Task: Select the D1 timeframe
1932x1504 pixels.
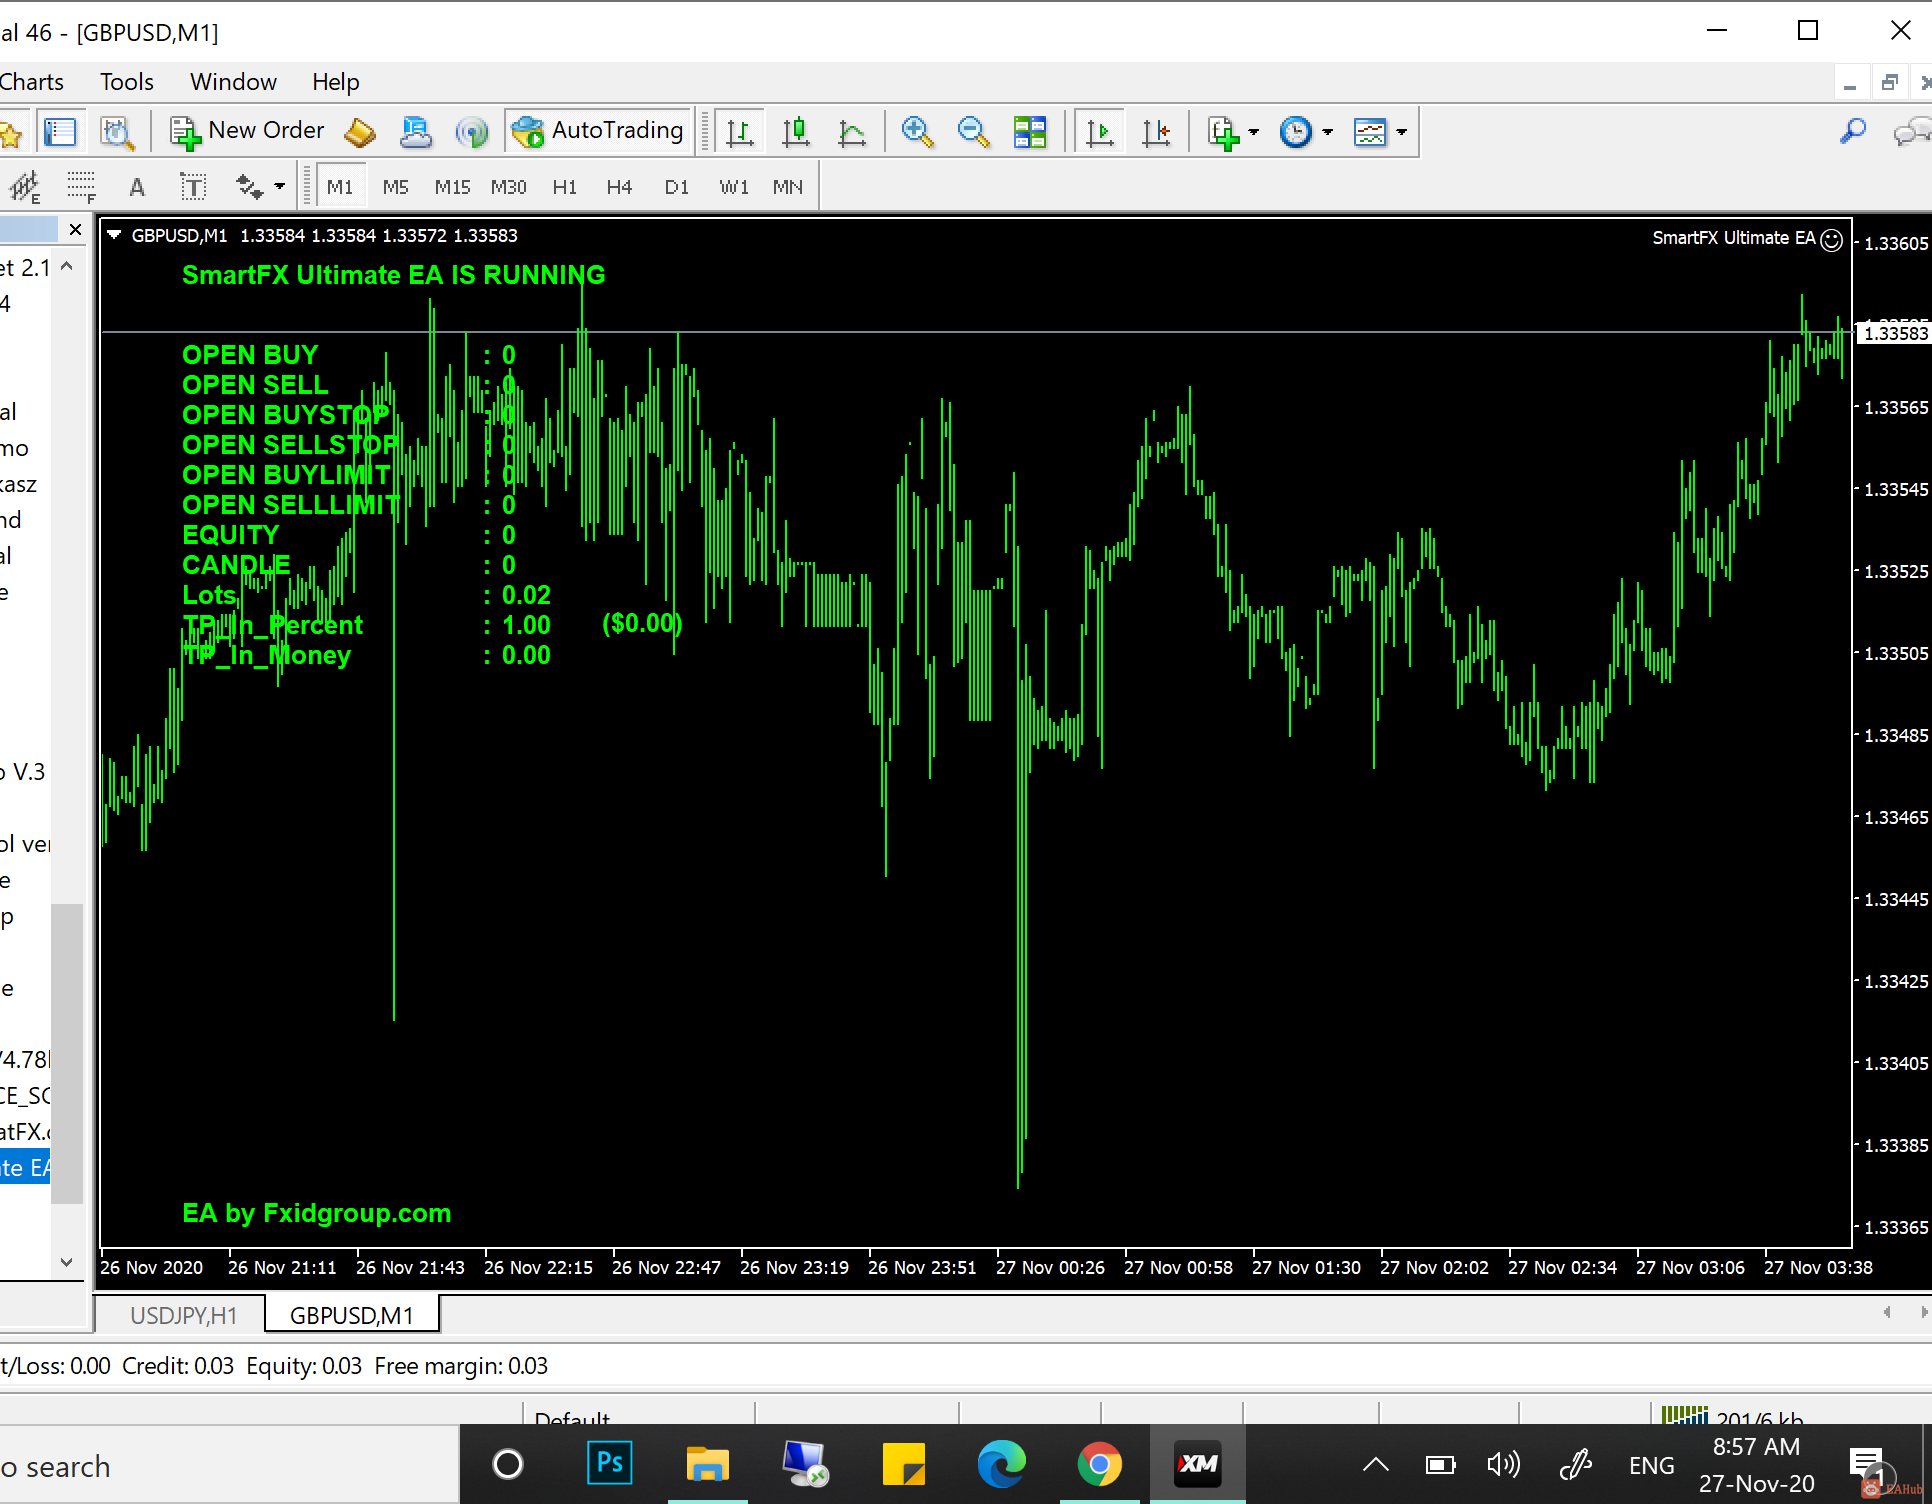Action: point(677,187)
